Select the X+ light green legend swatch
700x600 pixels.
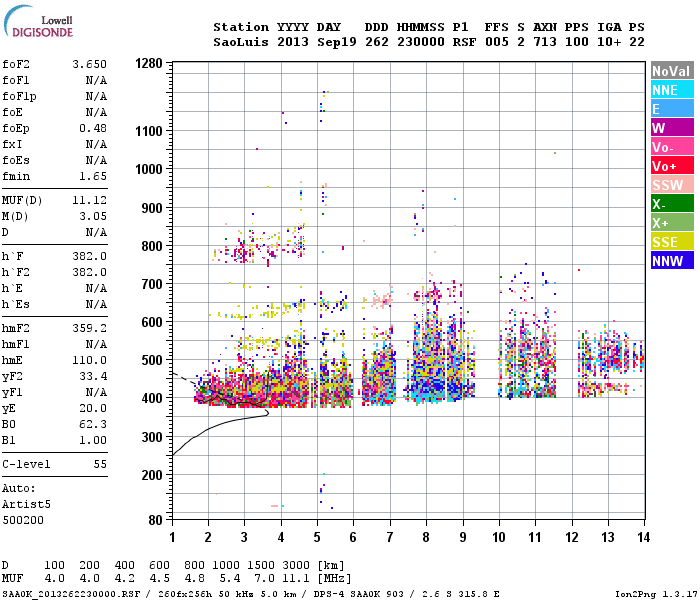[672, 223]
